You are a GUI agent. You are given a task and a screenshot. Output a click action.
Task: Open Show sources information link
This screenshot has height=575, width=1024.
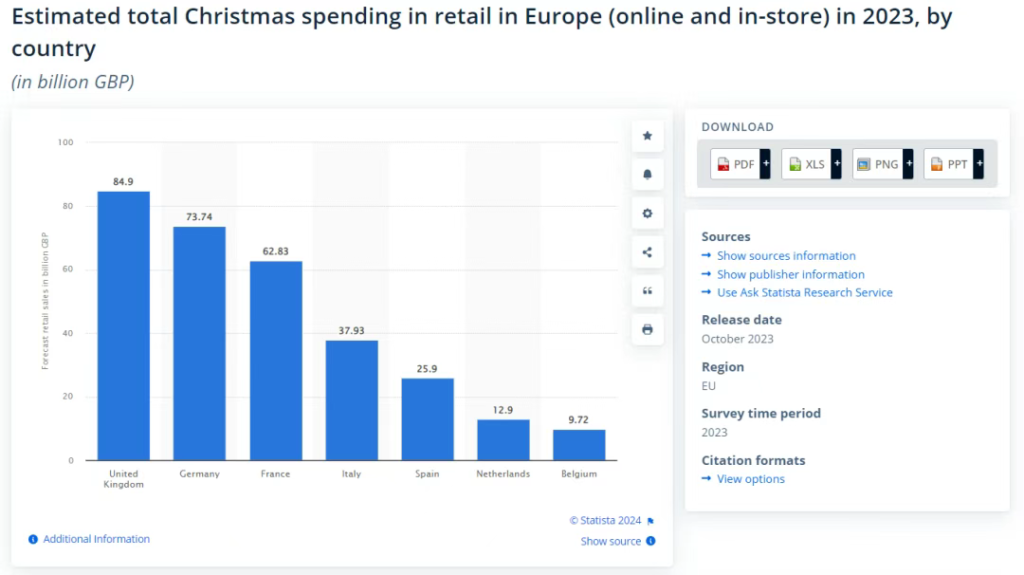pyautogui.click(x=786, y=256)
